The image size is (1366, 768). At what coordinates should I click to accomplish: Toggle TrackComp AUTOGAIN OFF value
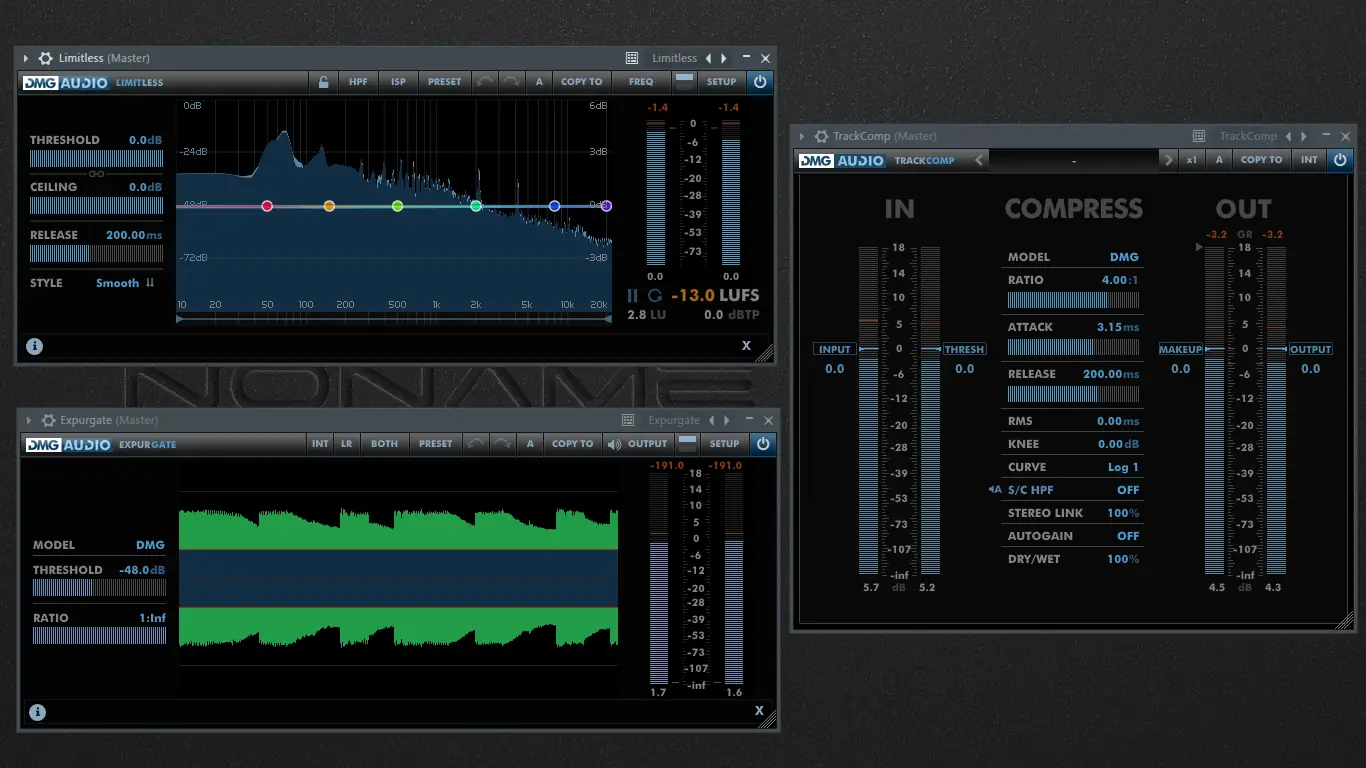tap(1128, 536)
